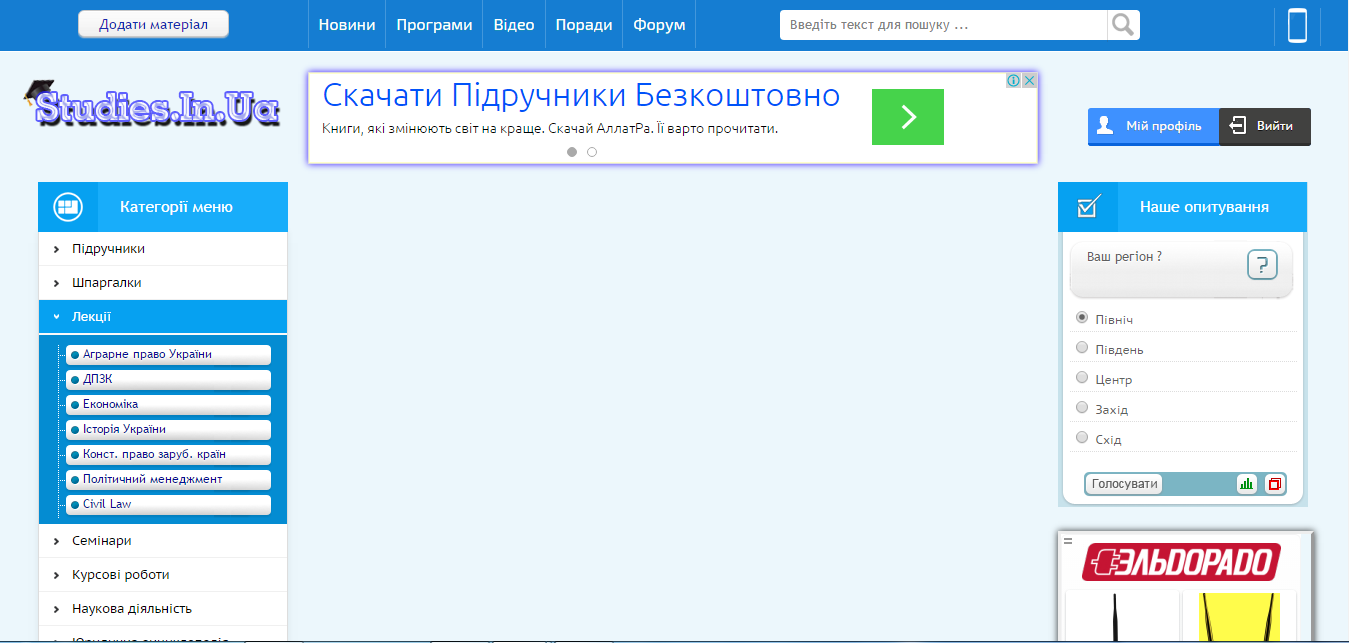Viewport: 1349px width, 643px height.
Task: Select the Схід radio button
Action: click(1082, 438)
